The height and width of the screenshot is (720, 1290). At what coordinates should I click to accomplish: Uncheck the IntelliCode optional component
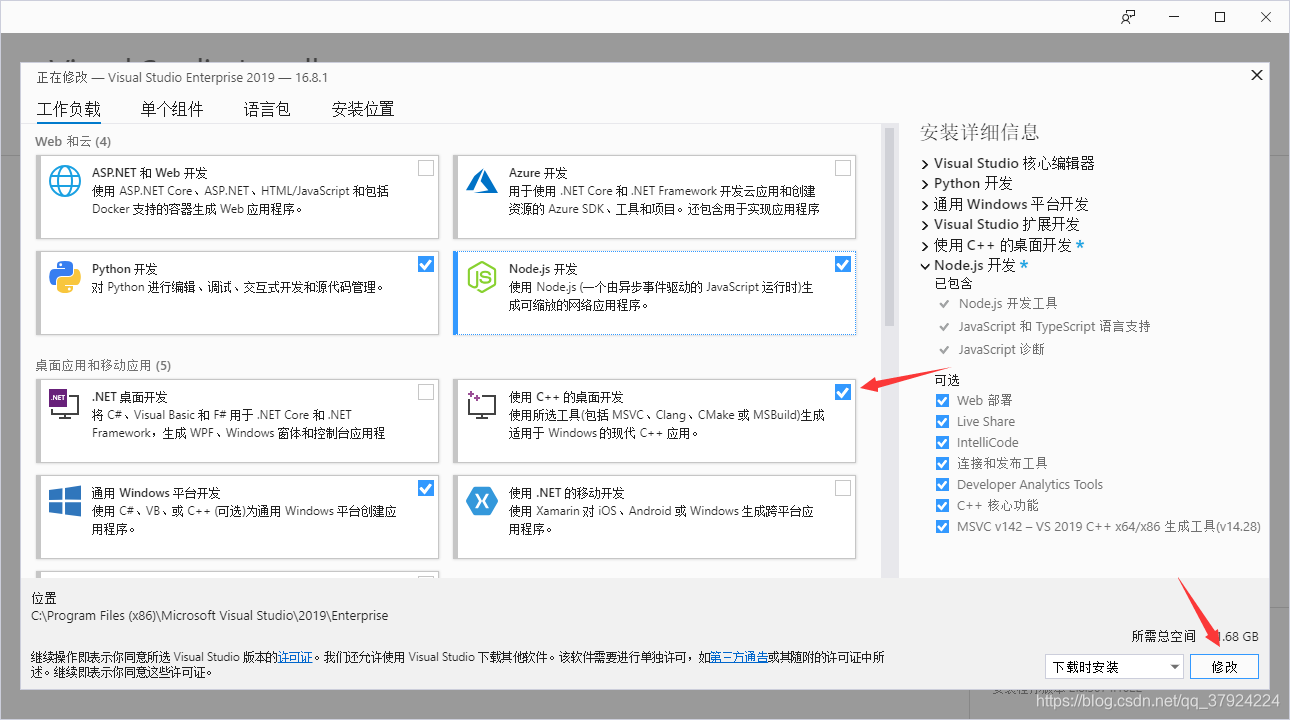[942, 442]
